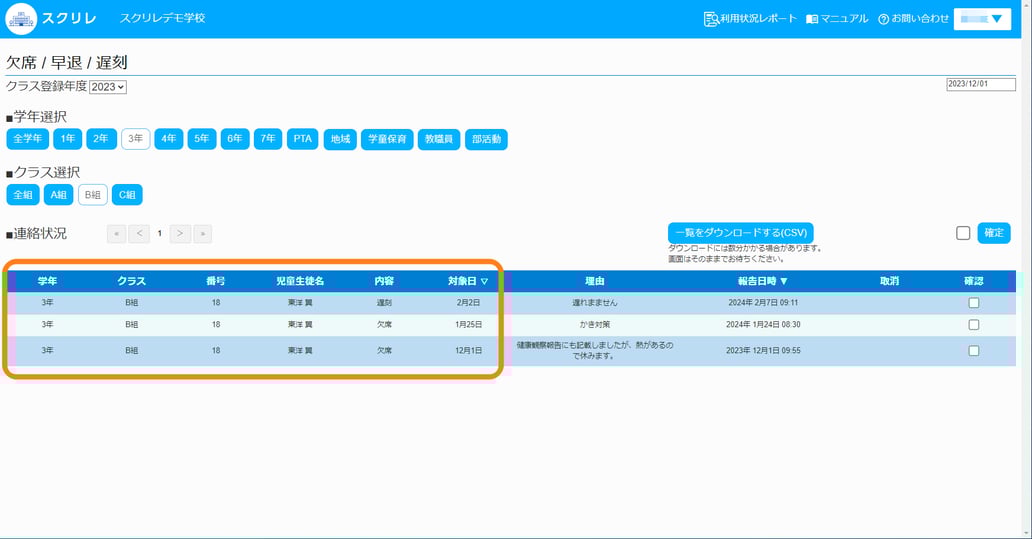Go to next page arrow
The image size is (1032, 539).
click(x=180, y=234)
